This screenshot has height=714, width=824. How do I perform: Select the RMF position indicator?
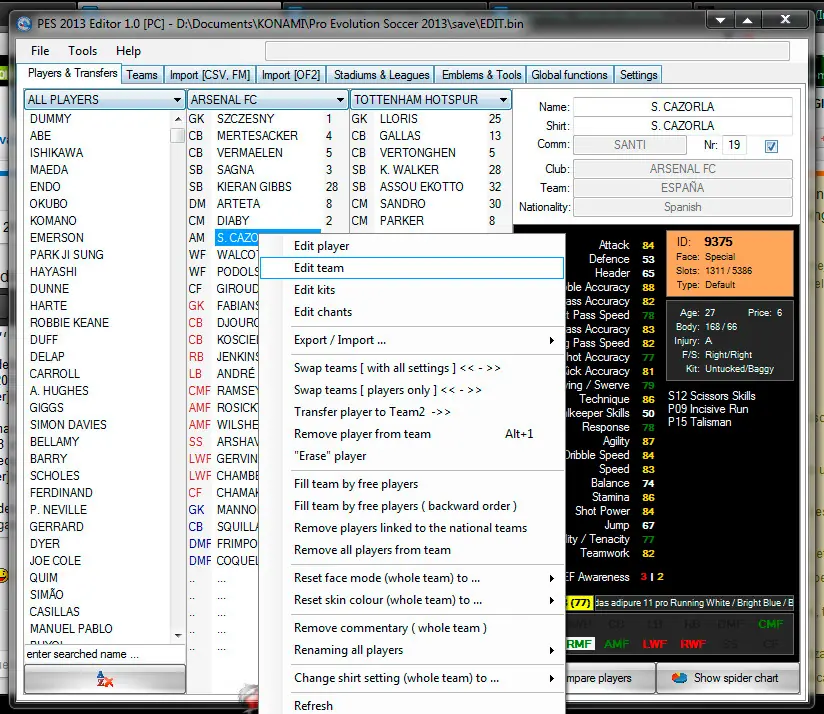pos(579,644)
